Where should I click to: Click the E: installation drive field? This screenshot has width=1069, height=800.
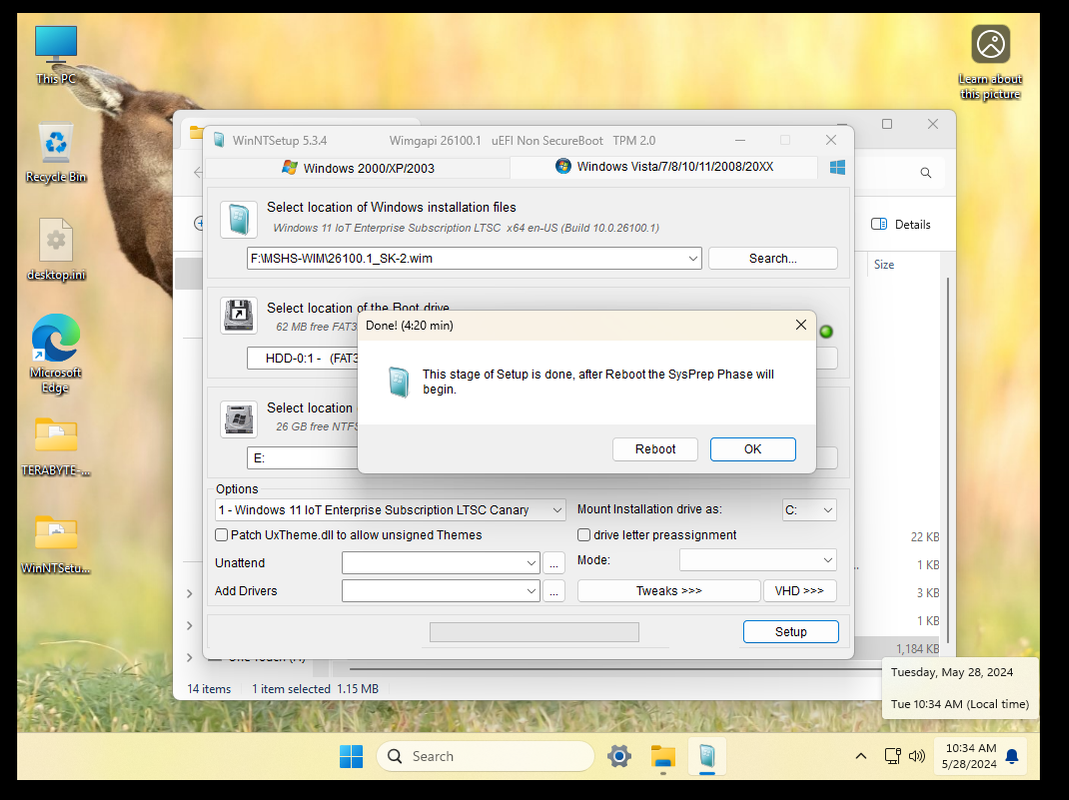[302, 458]
